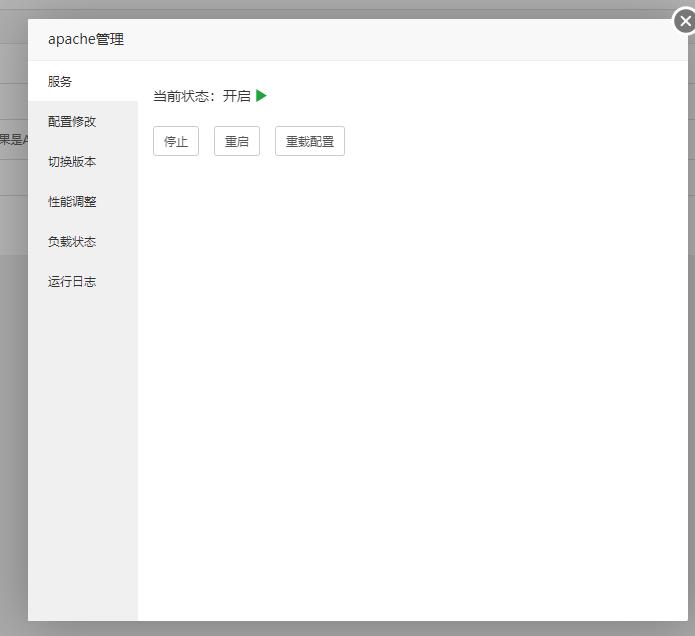Restart Apache with the 重启 button
Screen dimensions: 695x636
coord(237,141)
